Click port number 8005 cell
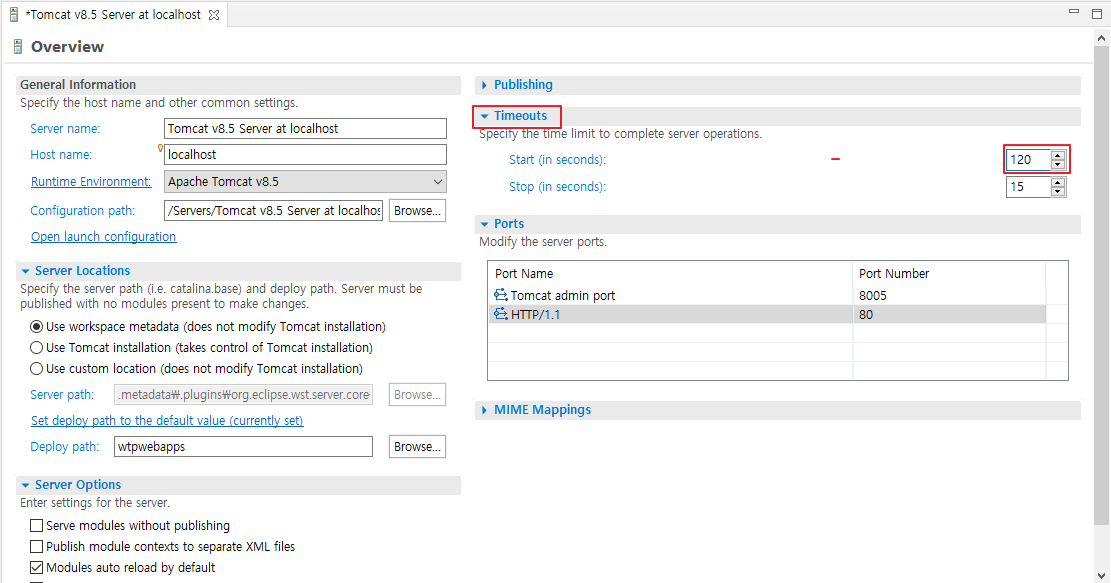The image size is (1111, 583). tap(949, 295)
